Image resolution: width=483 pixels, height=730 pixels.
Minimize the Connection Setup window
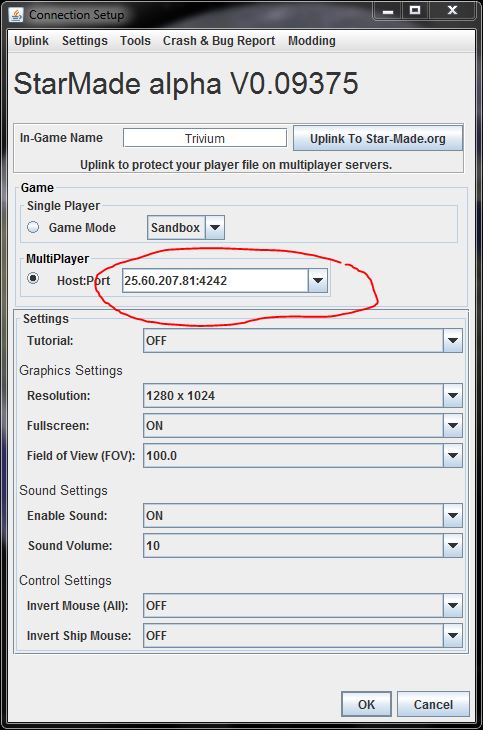click(388, 11)
